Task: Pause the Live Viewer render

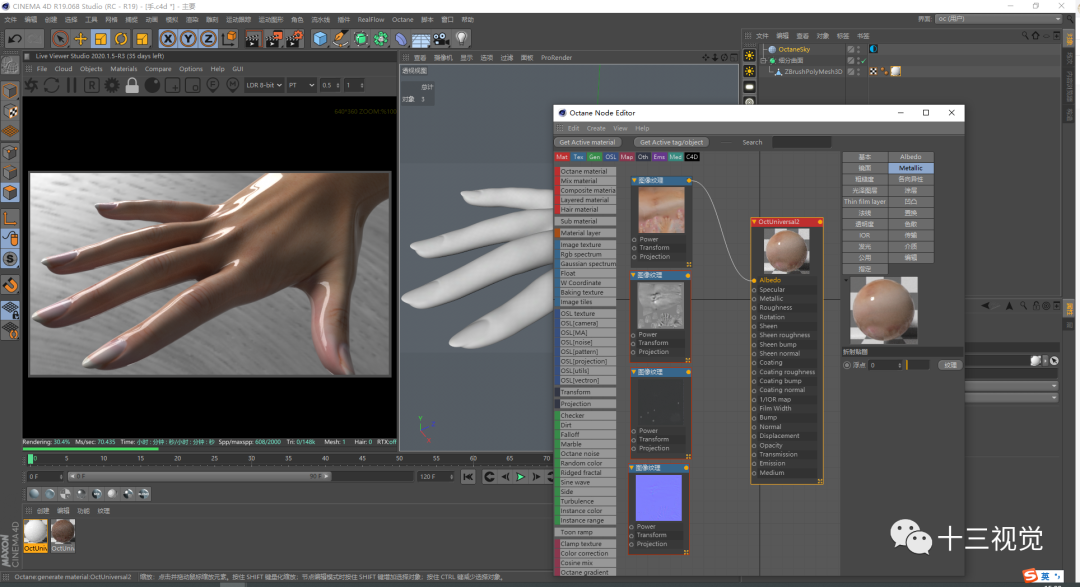Action: click(72, 85)
